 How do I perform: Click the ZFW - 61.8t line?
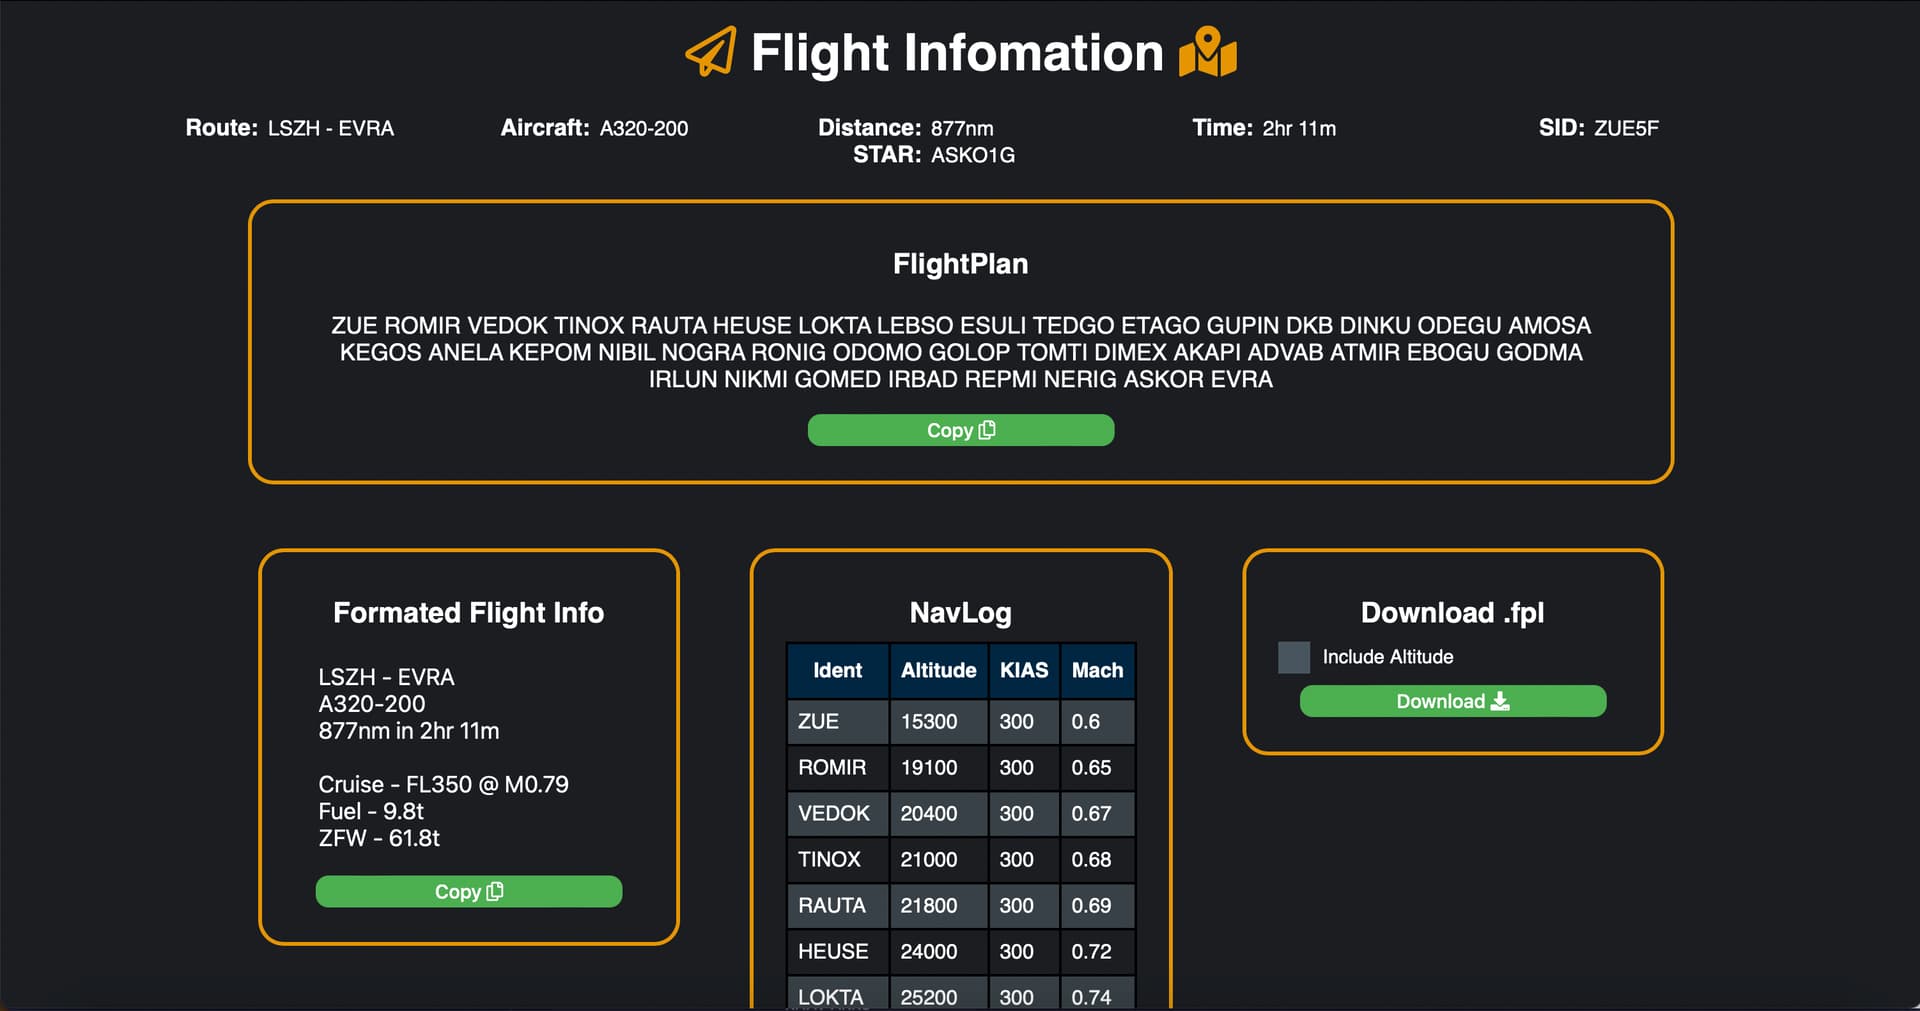click(x=379, y=839)
